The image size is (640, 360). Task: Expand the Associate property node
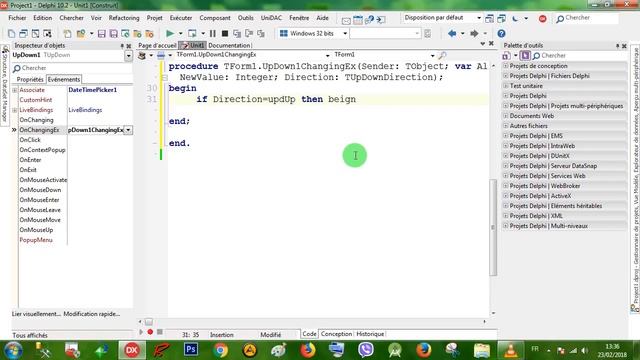(x=15, y=90)
